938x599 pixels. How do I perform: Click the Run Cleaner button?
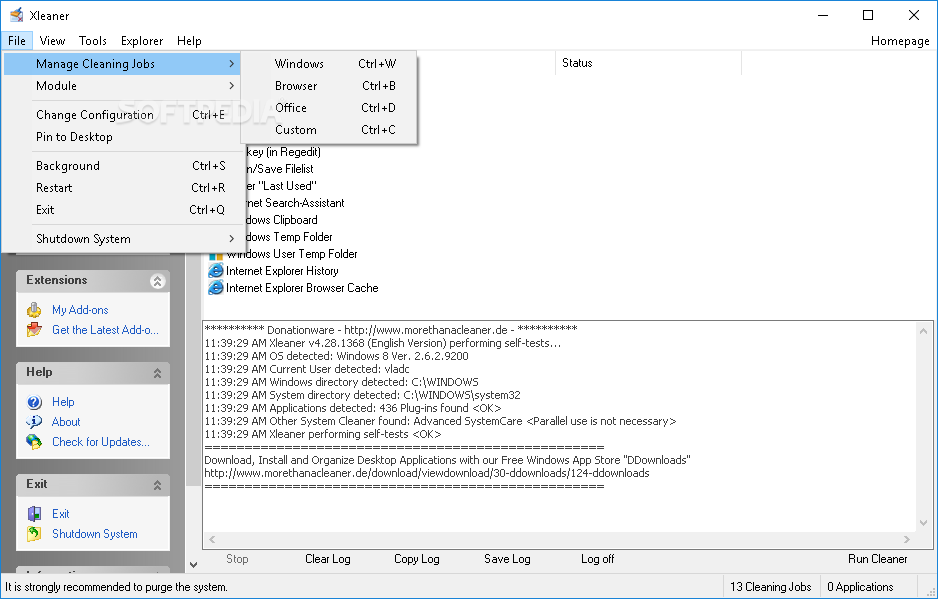pos(877,559)
